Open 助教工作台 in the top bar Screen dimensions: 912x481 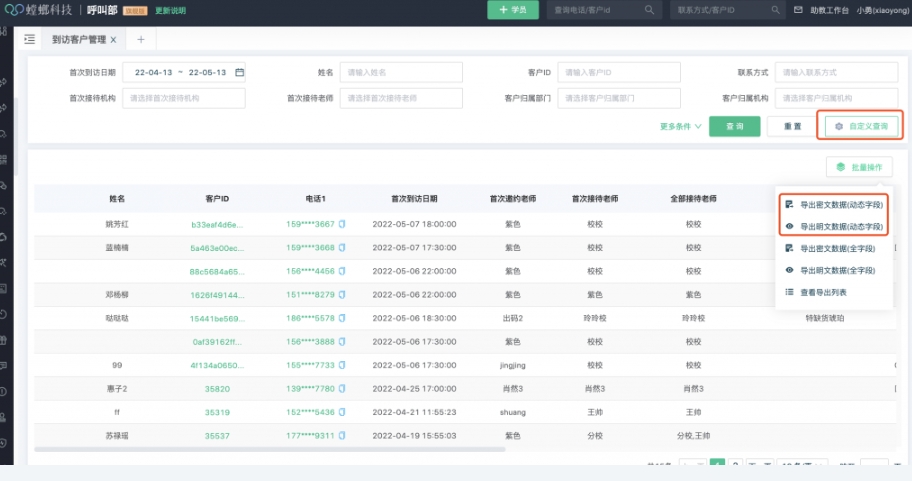[829, 10]
